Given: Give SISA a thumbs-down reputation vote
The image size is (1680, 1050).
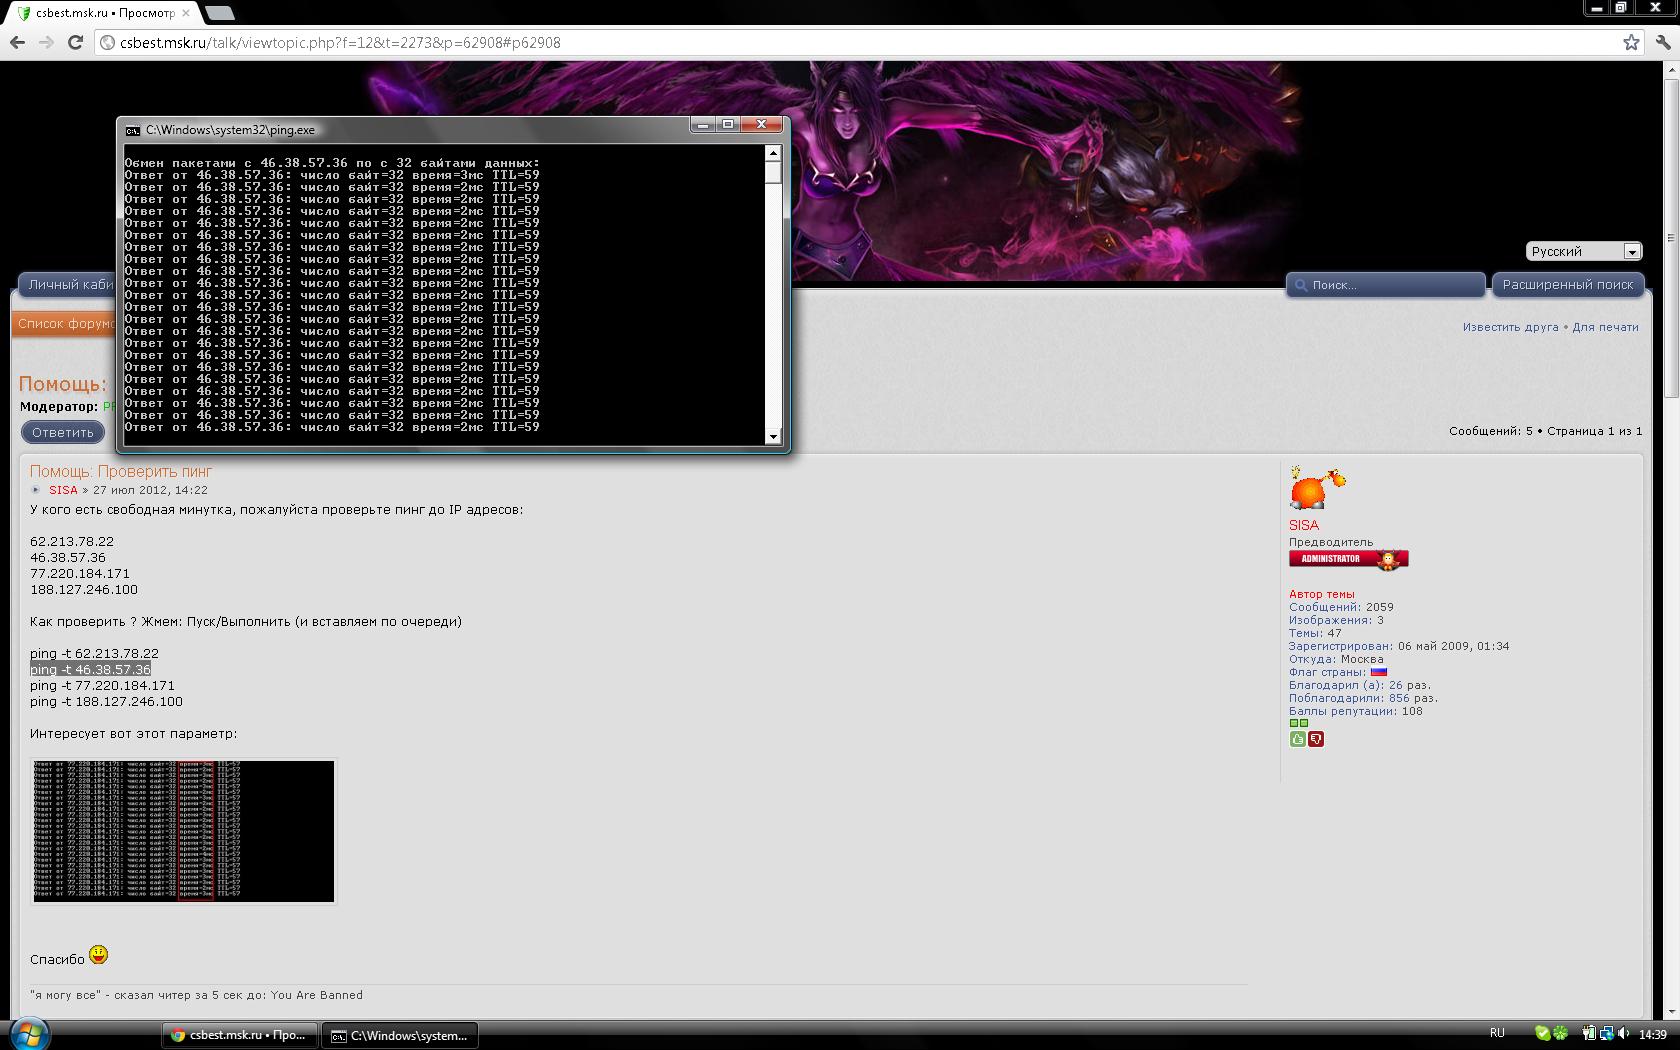Looking at the screenshot, I should (1316, 739).
